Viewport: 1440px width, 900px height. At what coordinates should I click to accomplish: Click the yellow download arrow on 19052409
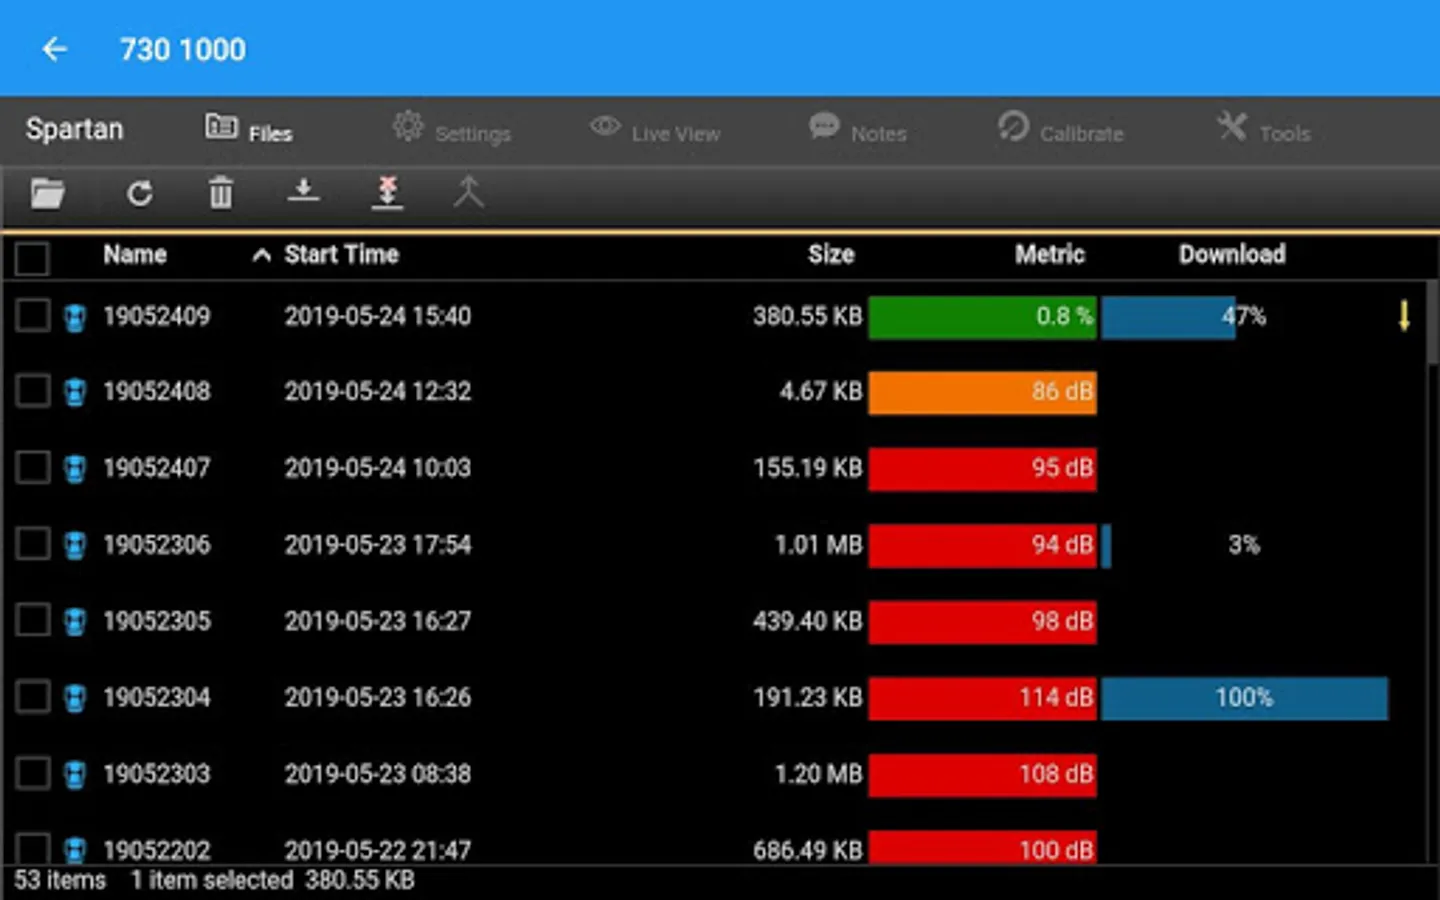click(x=1404, y=316)
